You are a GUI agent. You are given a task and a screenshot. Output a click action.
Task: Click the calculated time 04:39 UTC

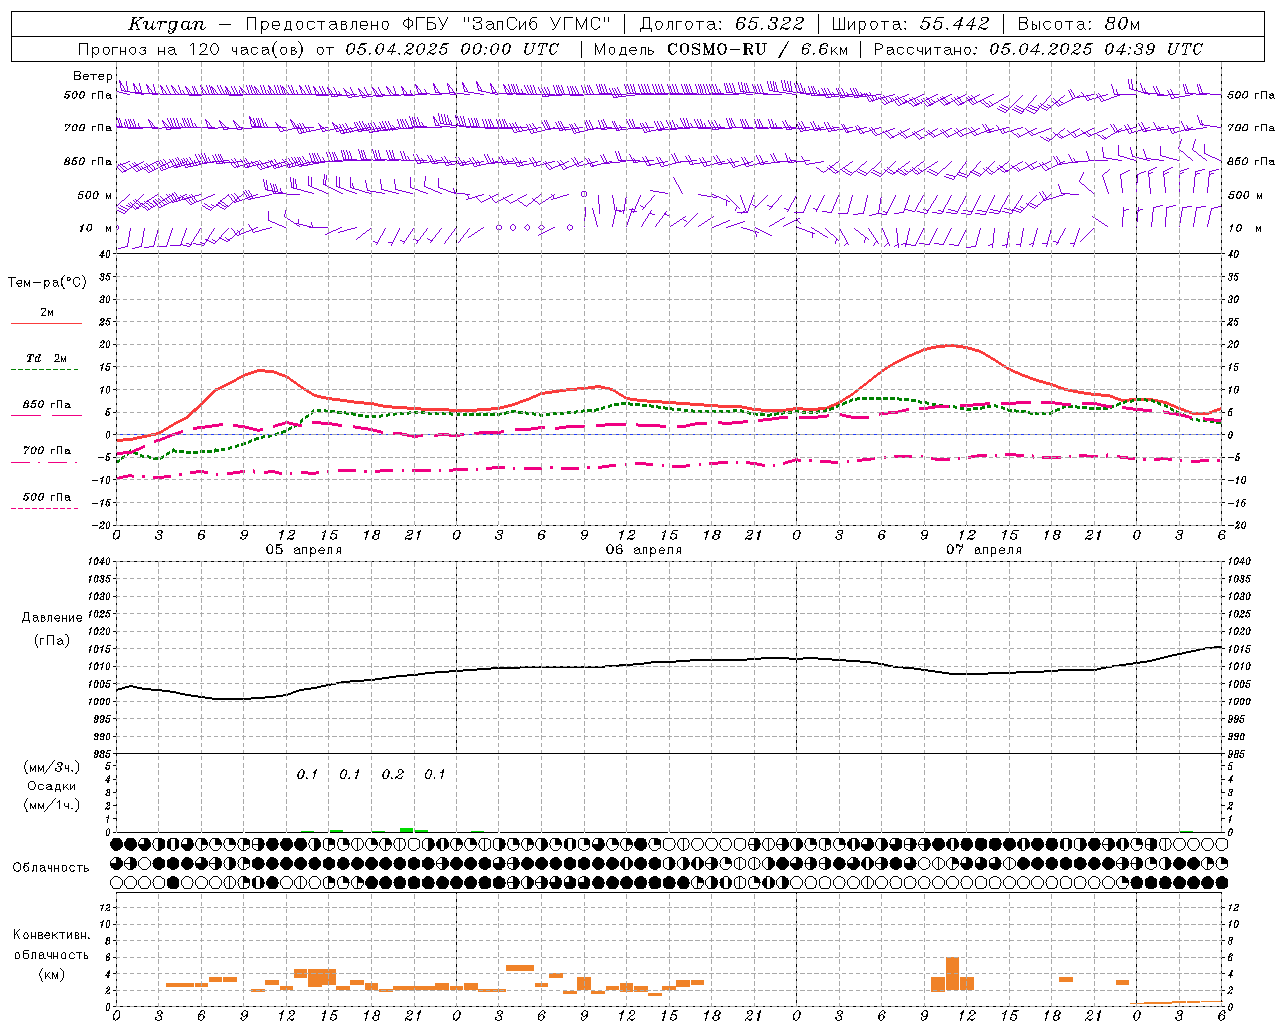click(x=1153, y=49)
